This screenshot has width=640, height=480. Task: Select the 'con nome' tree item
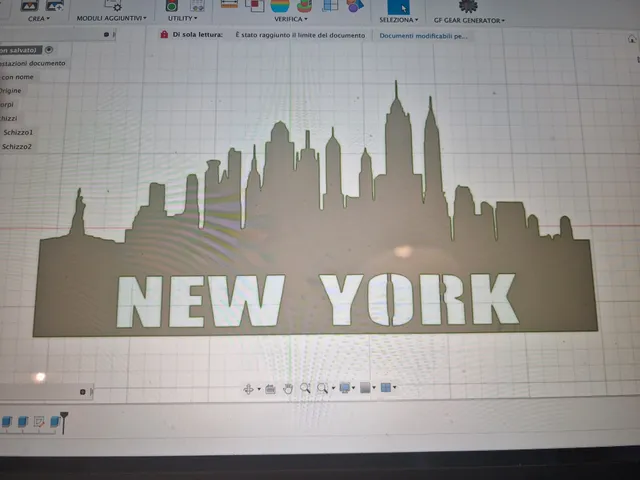coord(18,77)
